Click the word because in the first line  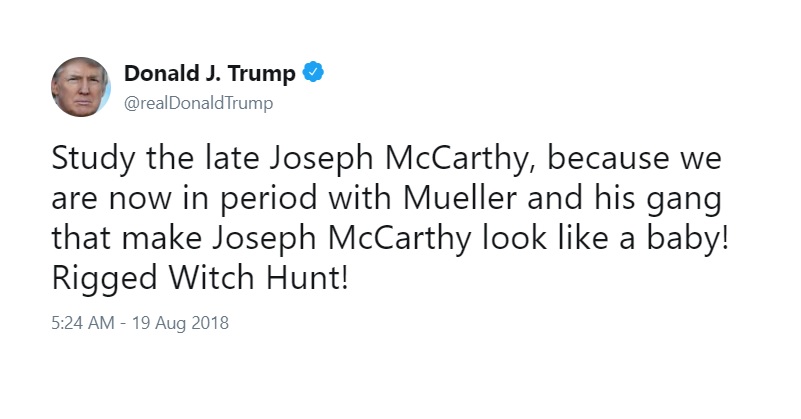[607, 158]
